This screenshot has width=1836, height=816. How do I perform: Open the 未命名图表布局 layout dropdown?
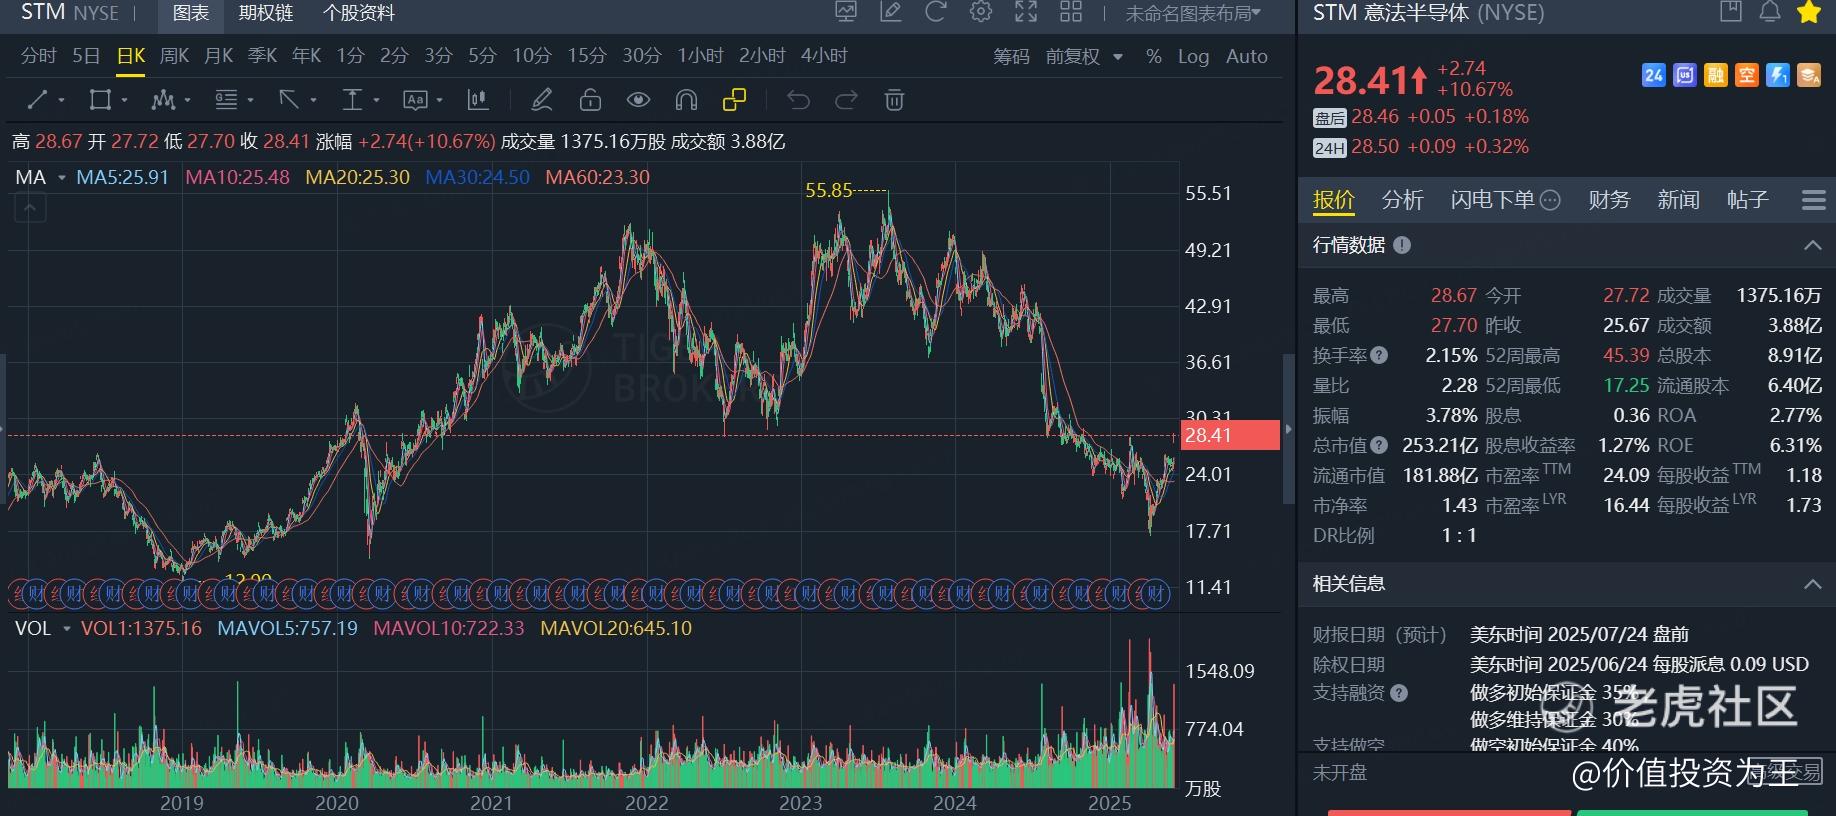pyautogui.click(x=1192, y=13)
